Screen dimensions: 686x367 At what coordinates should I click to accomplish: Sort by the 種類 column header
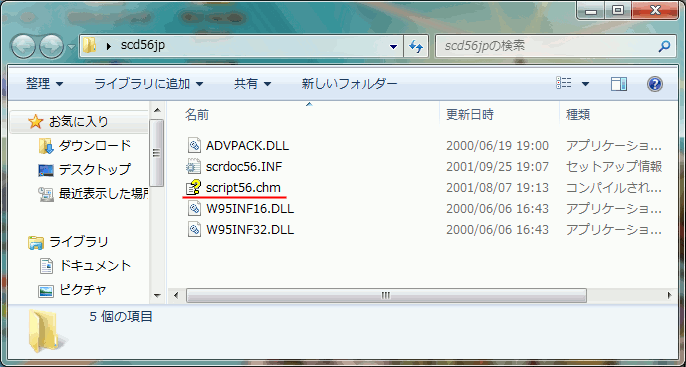point(578,115)
